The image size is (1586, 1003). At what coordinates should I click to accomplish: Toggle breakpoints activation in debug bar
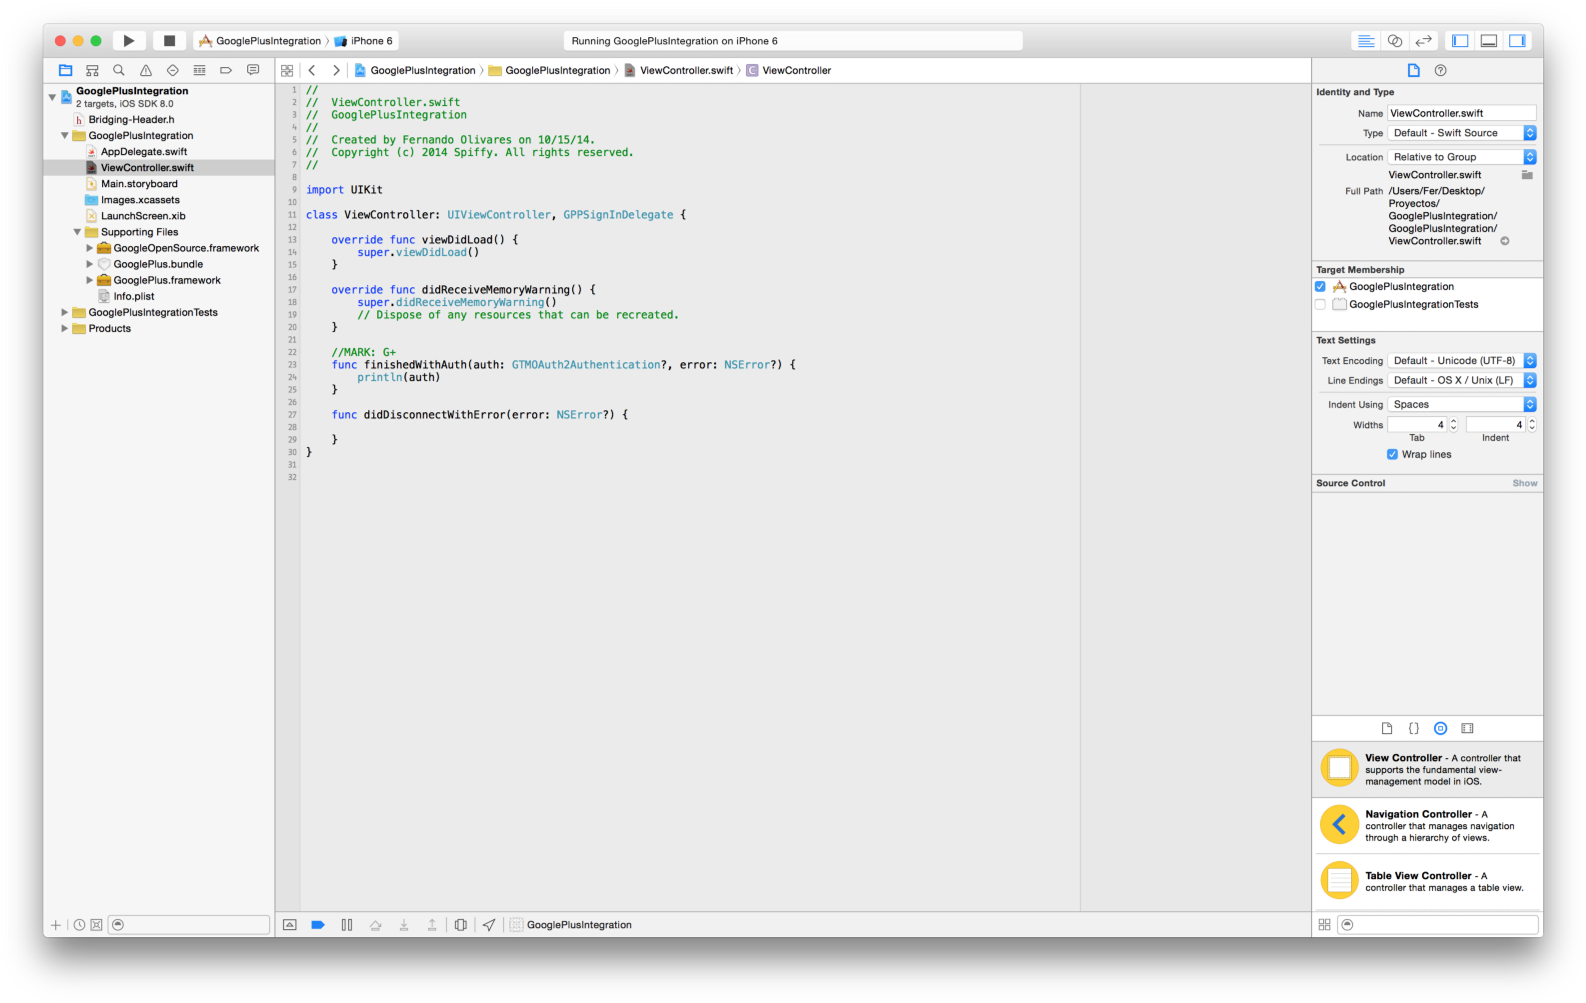[x=318, y=925]
